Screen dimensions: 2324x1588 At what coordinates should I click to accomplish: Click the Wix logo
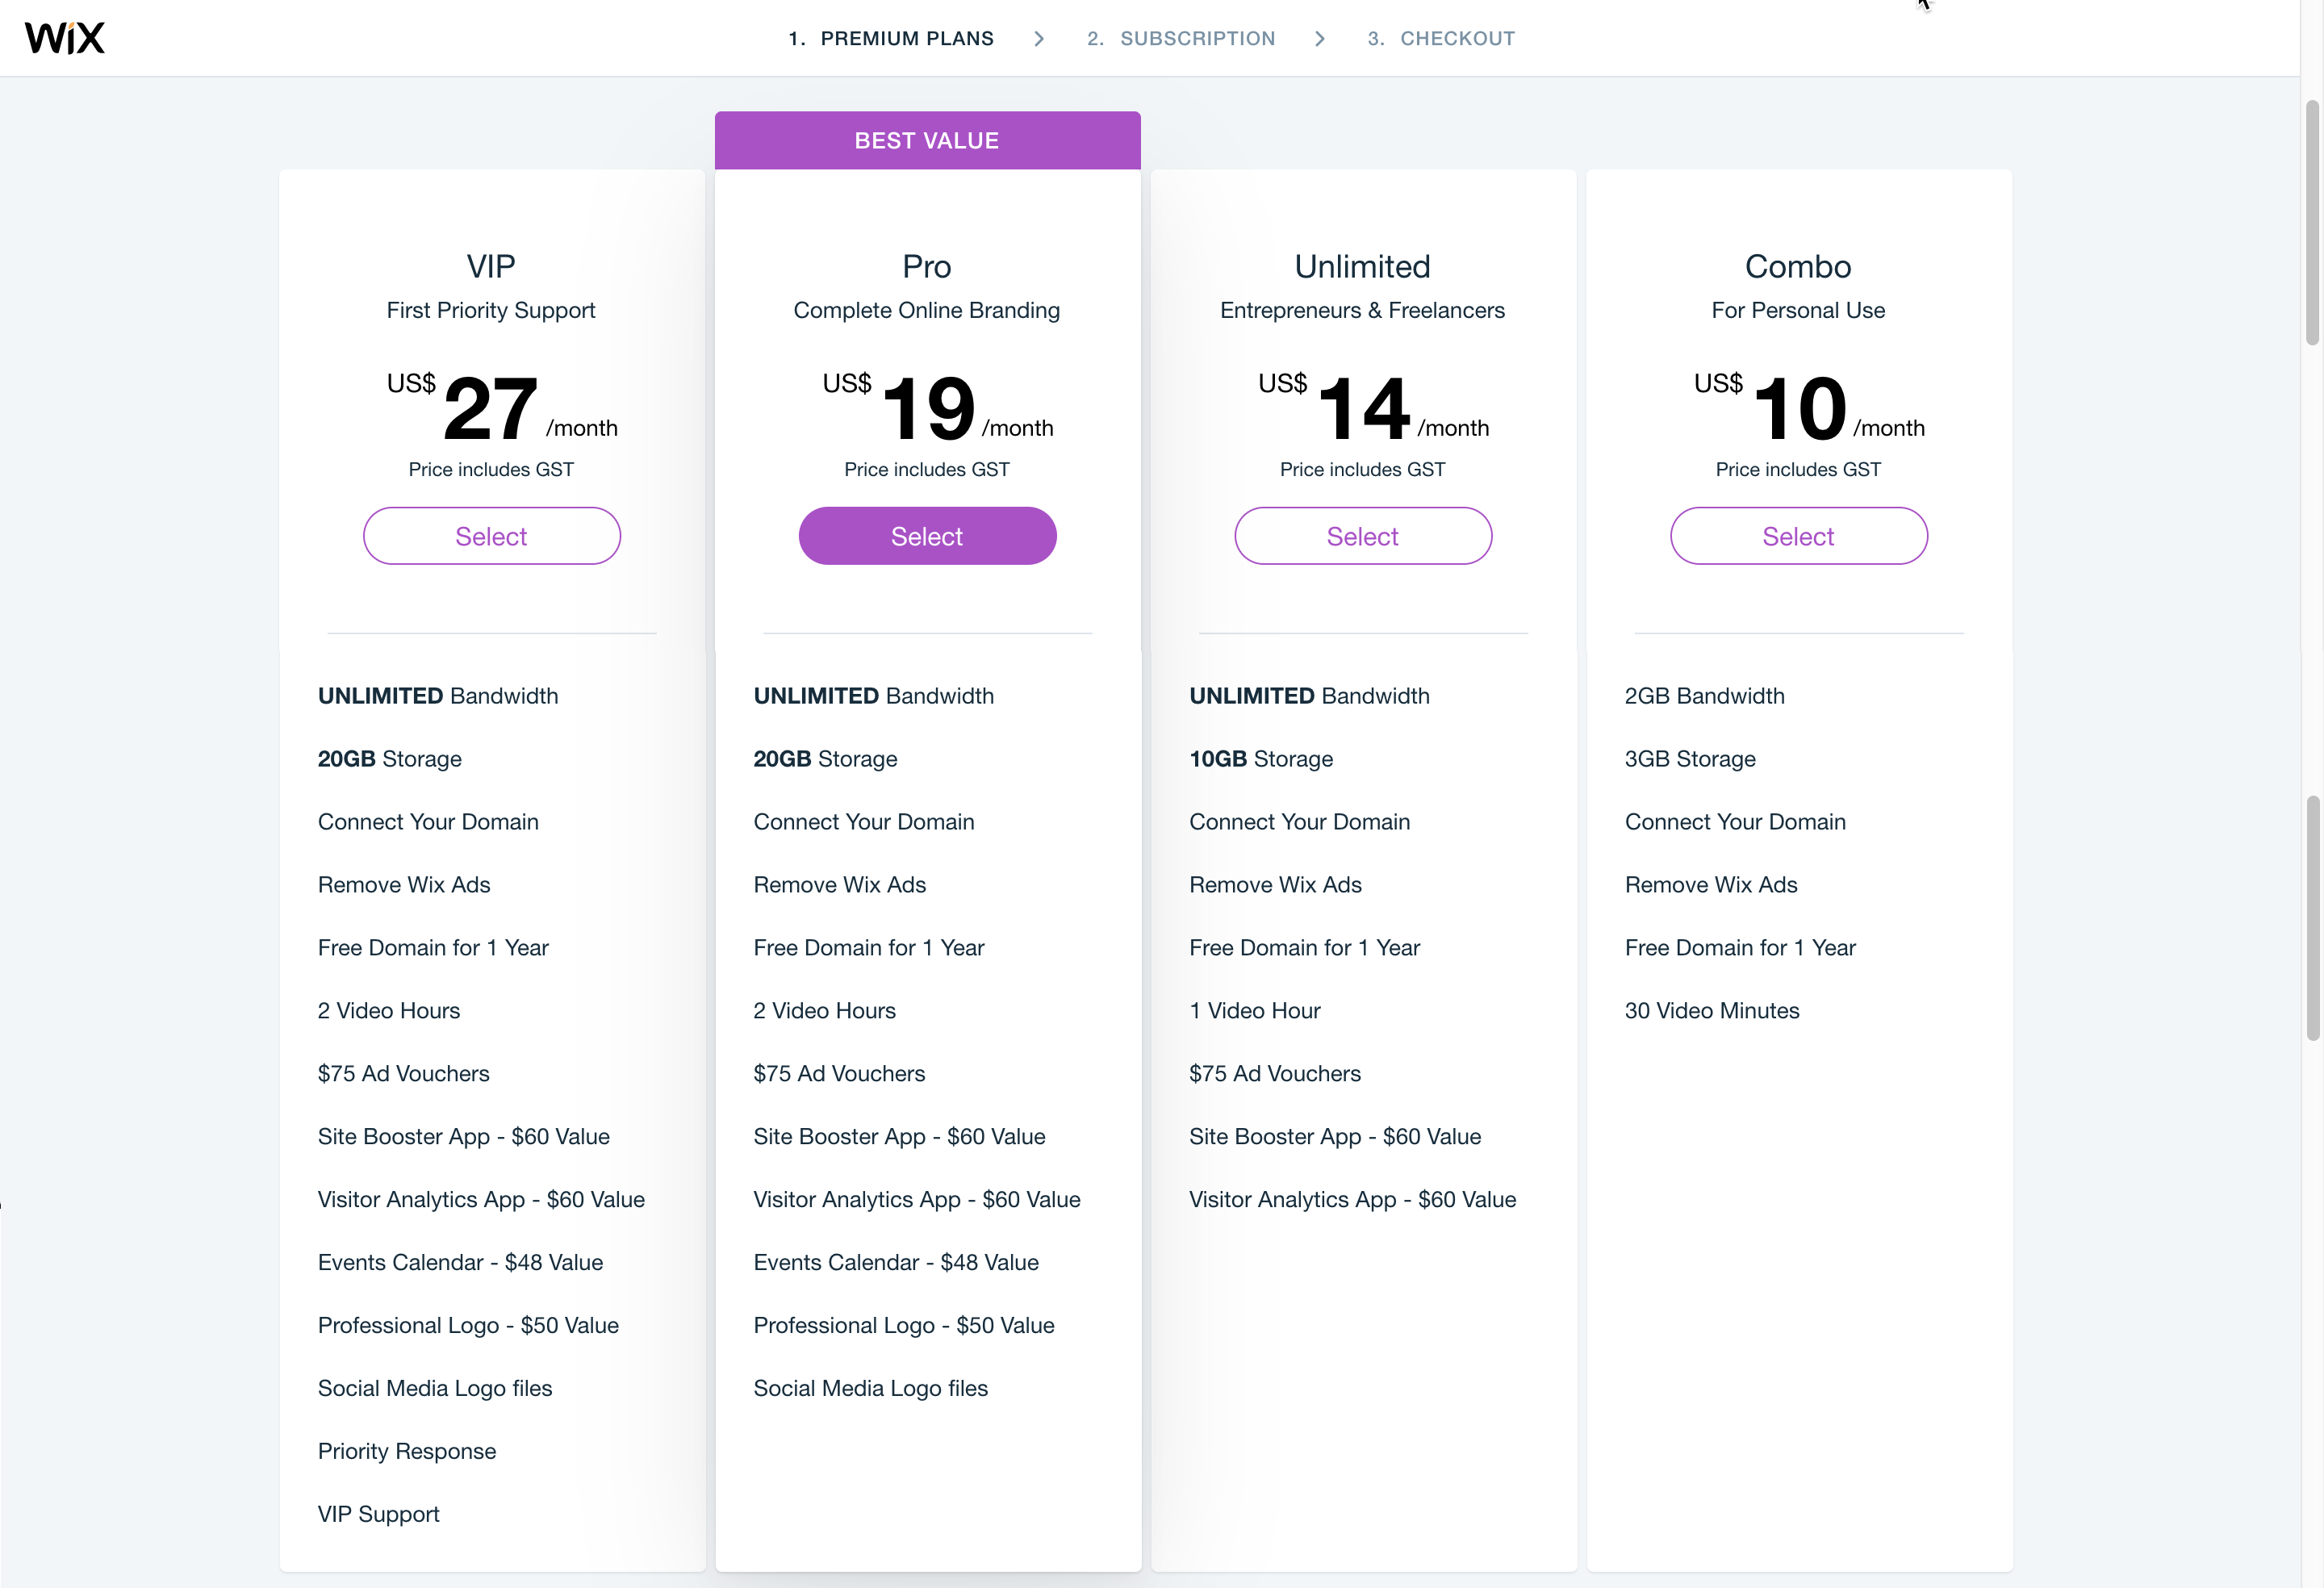click(x=65, y=38)
